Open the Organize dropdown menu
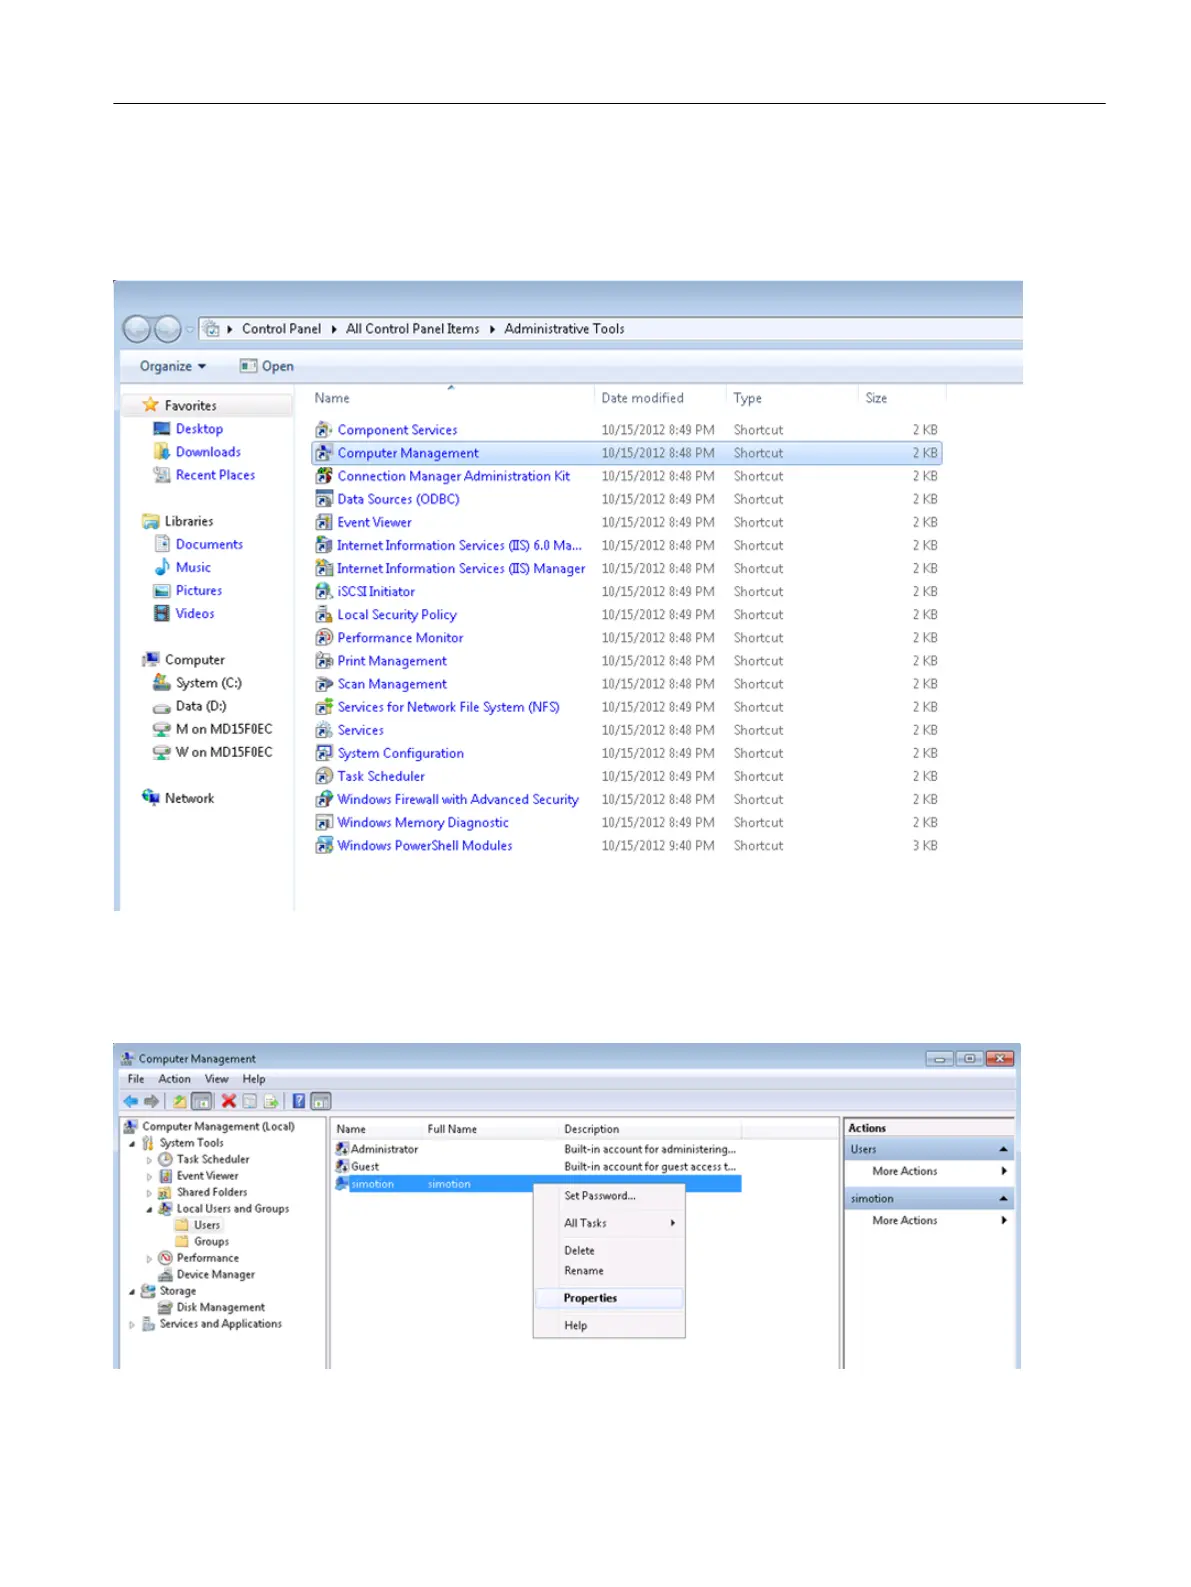 [x=173, y=366]
